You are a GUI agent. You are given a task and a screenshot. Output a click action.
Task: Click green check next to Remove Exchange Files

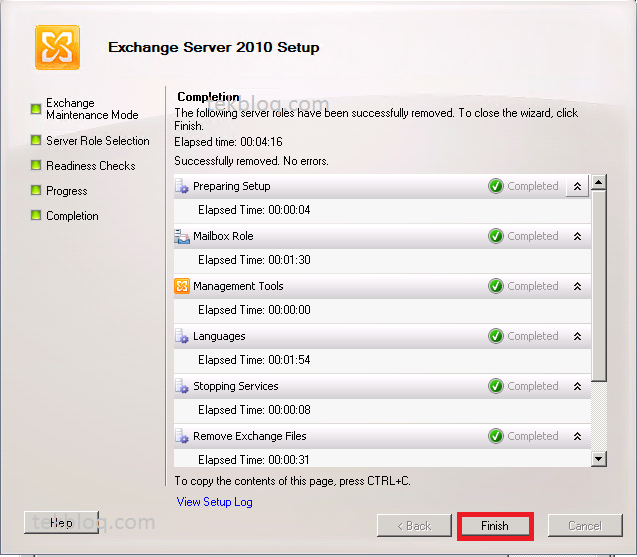pos(496,436)
